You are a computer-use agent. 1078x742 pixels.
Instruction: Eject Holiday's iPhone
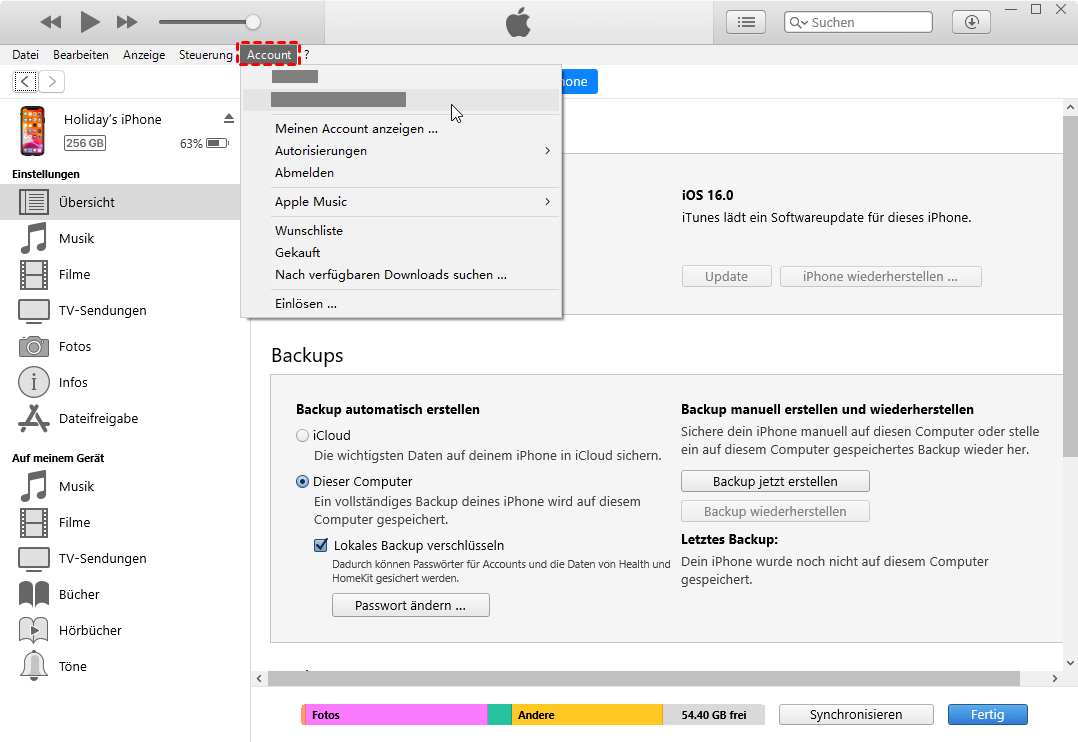229,119
